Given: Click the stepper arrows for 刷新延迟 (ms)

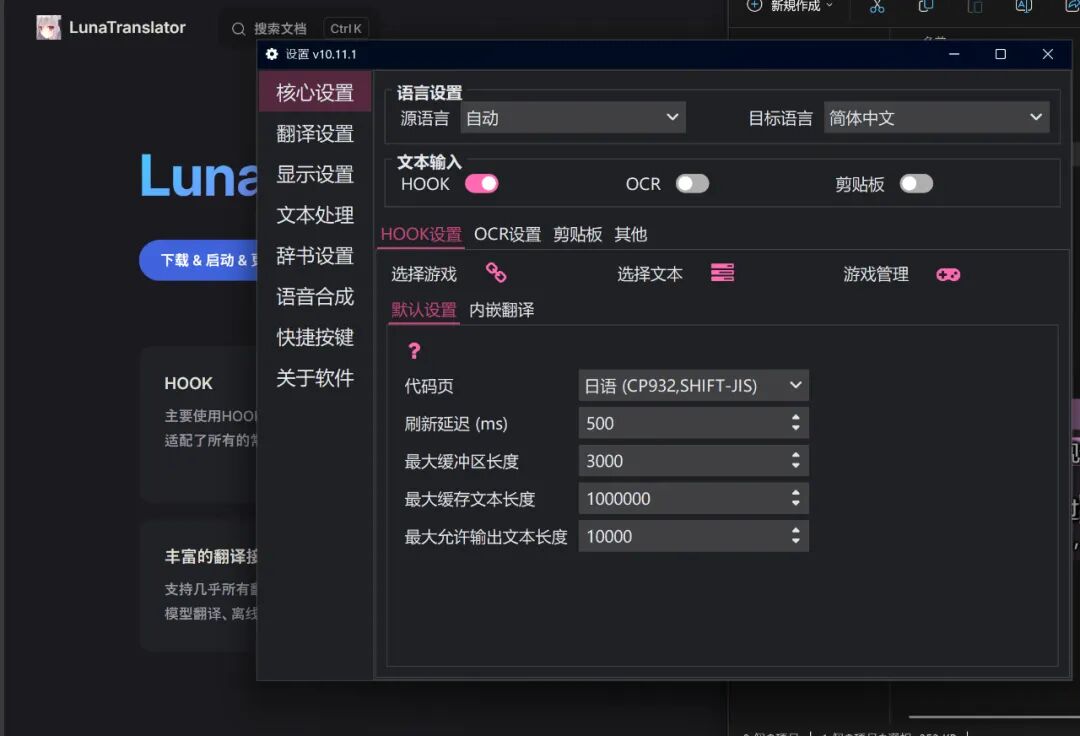Looking at the screenshot, I should click(796, 423).
